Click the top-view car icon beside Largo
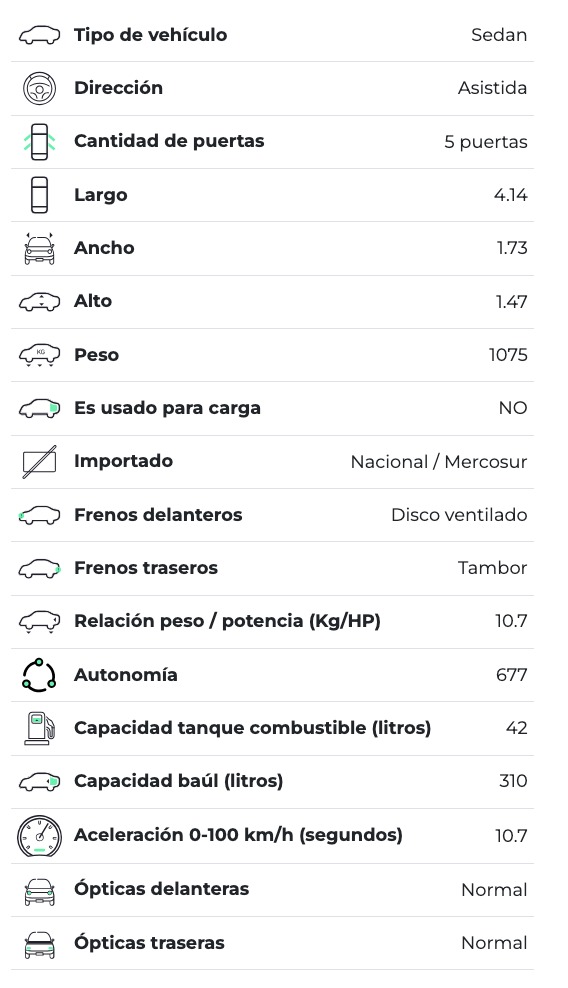Screen dimensions: 568x988 [x=39, y=195]
